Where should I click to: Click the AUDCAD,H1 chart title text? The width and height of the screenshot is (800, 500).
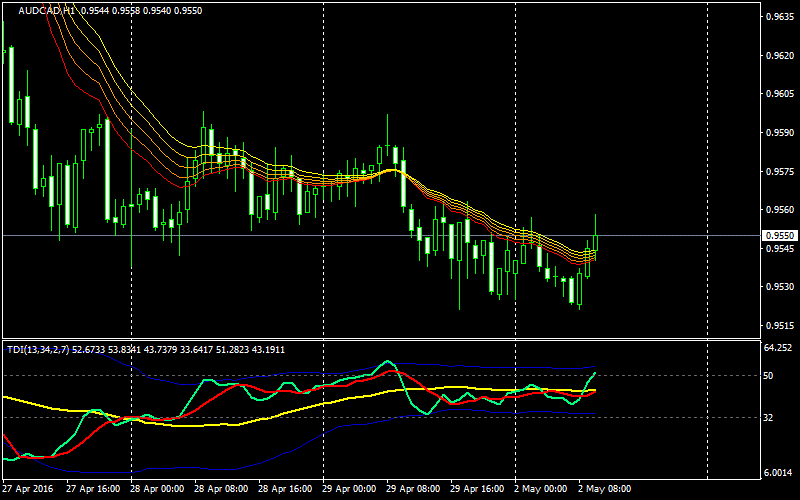48,9
